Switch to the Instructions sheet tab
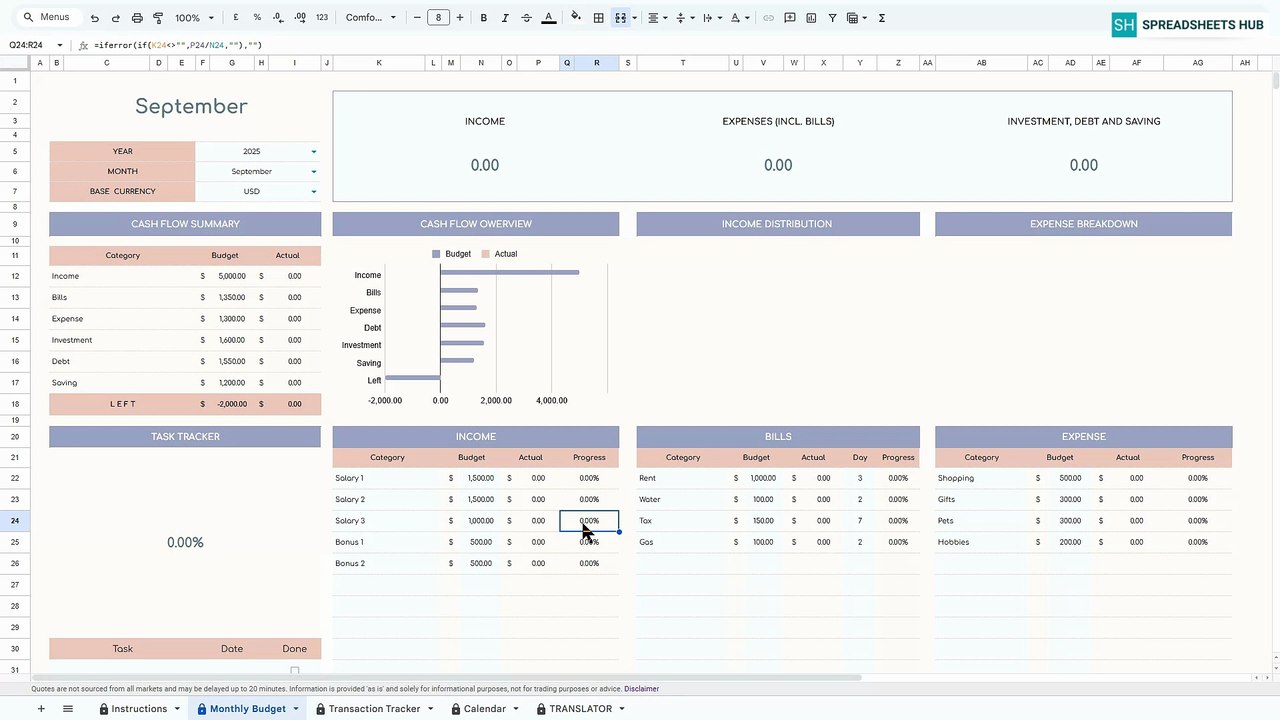The image size is (1280, 720). click(139, 709)
